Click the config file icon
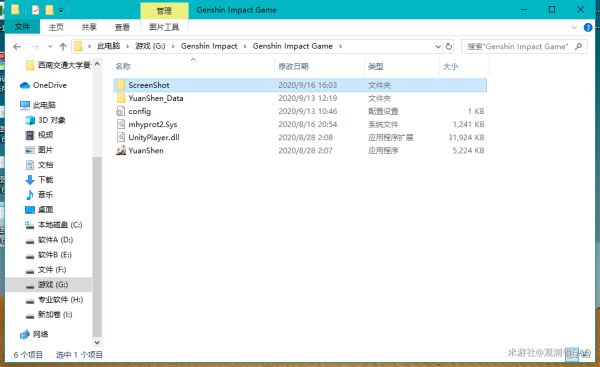 [121, 111]
